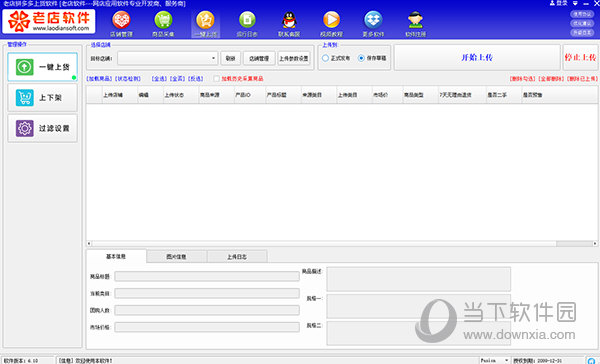Click the 团购人数 input field
600x364 pixels.
(x=207, y=310)
